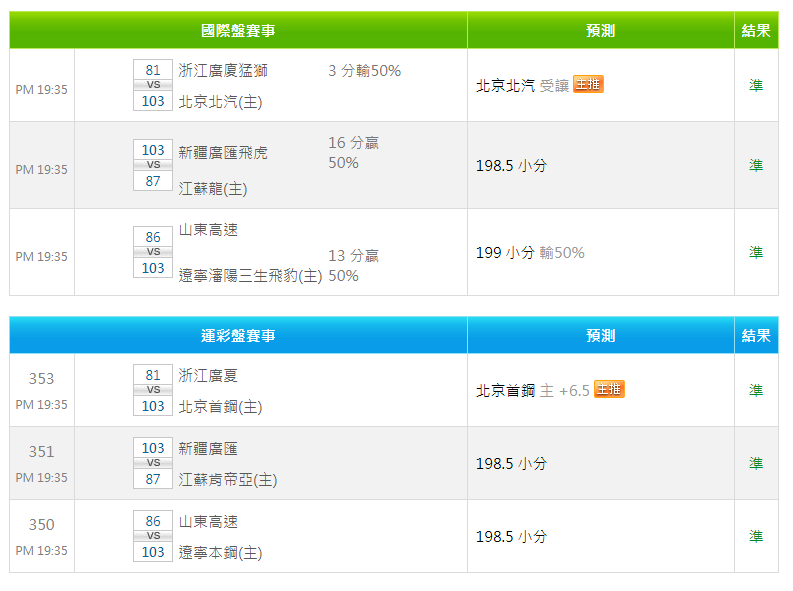Select the 運彩盤賽事 table header
The image size is (793, 591).
[238, 335]
